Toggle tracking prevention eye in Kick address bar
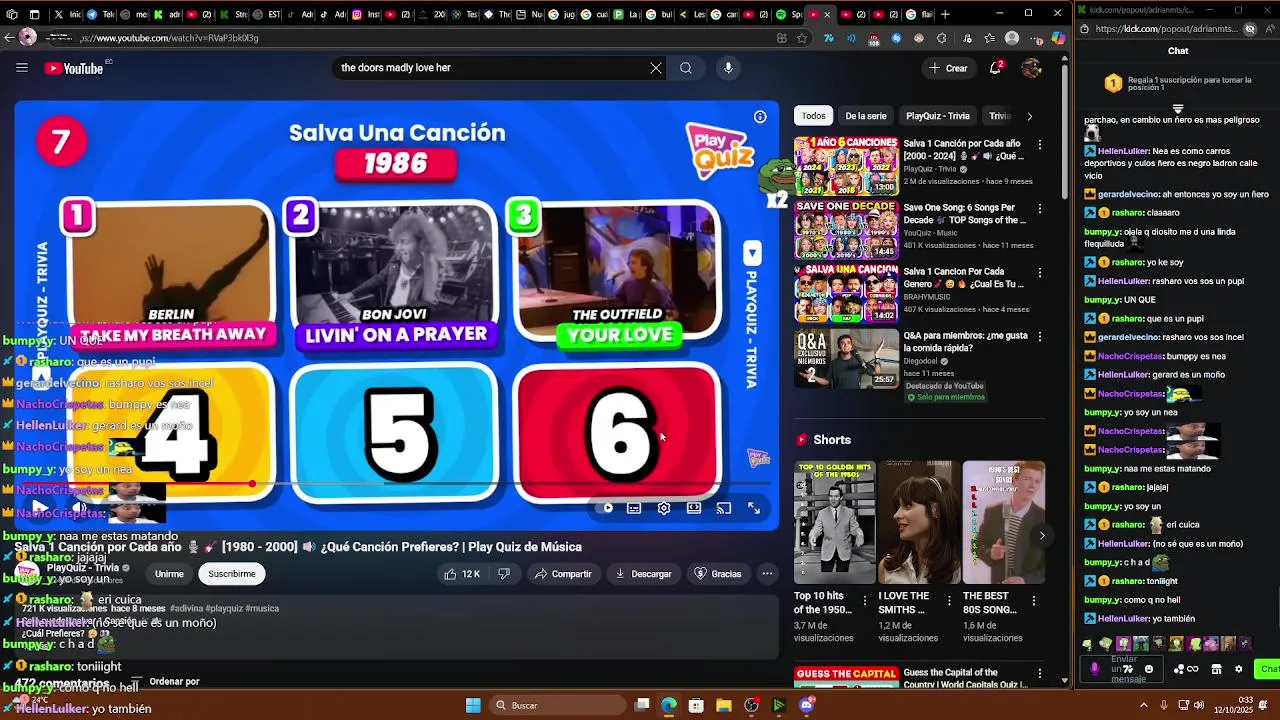 [1249, 29]
